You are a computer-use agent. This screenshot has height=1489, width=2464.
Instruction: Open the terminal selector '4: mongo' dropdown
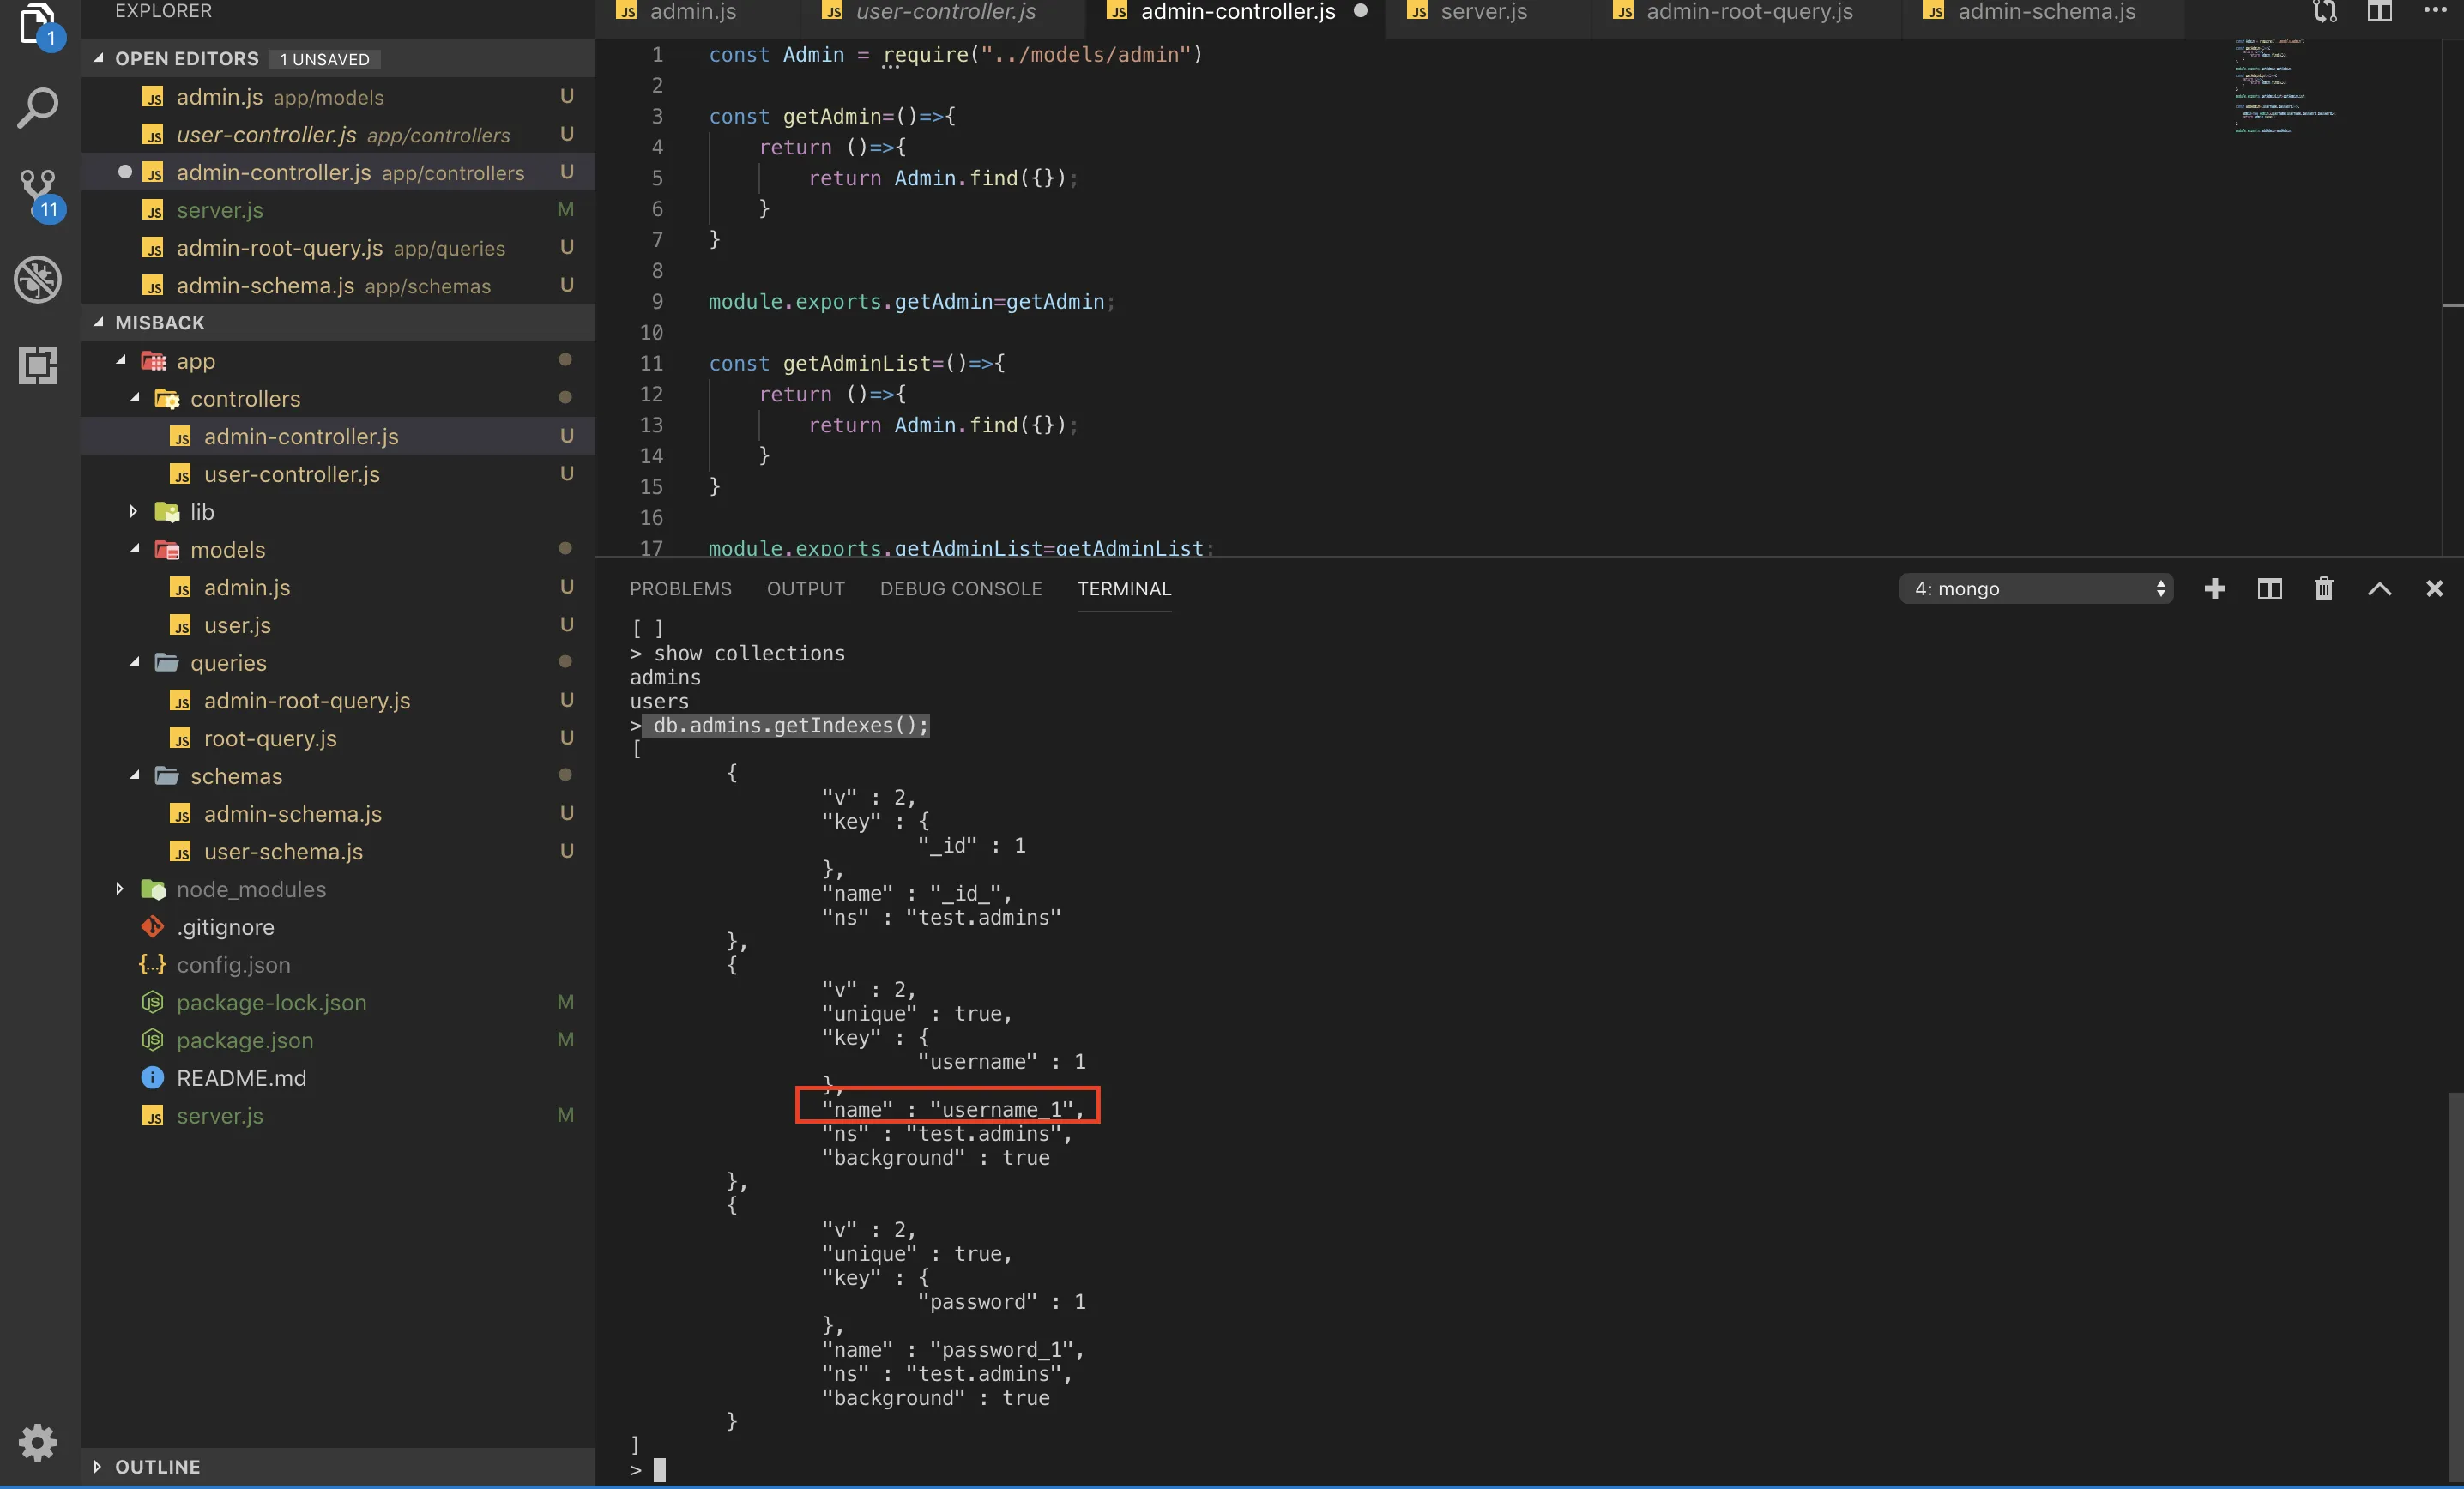[x=2035, y=589]
